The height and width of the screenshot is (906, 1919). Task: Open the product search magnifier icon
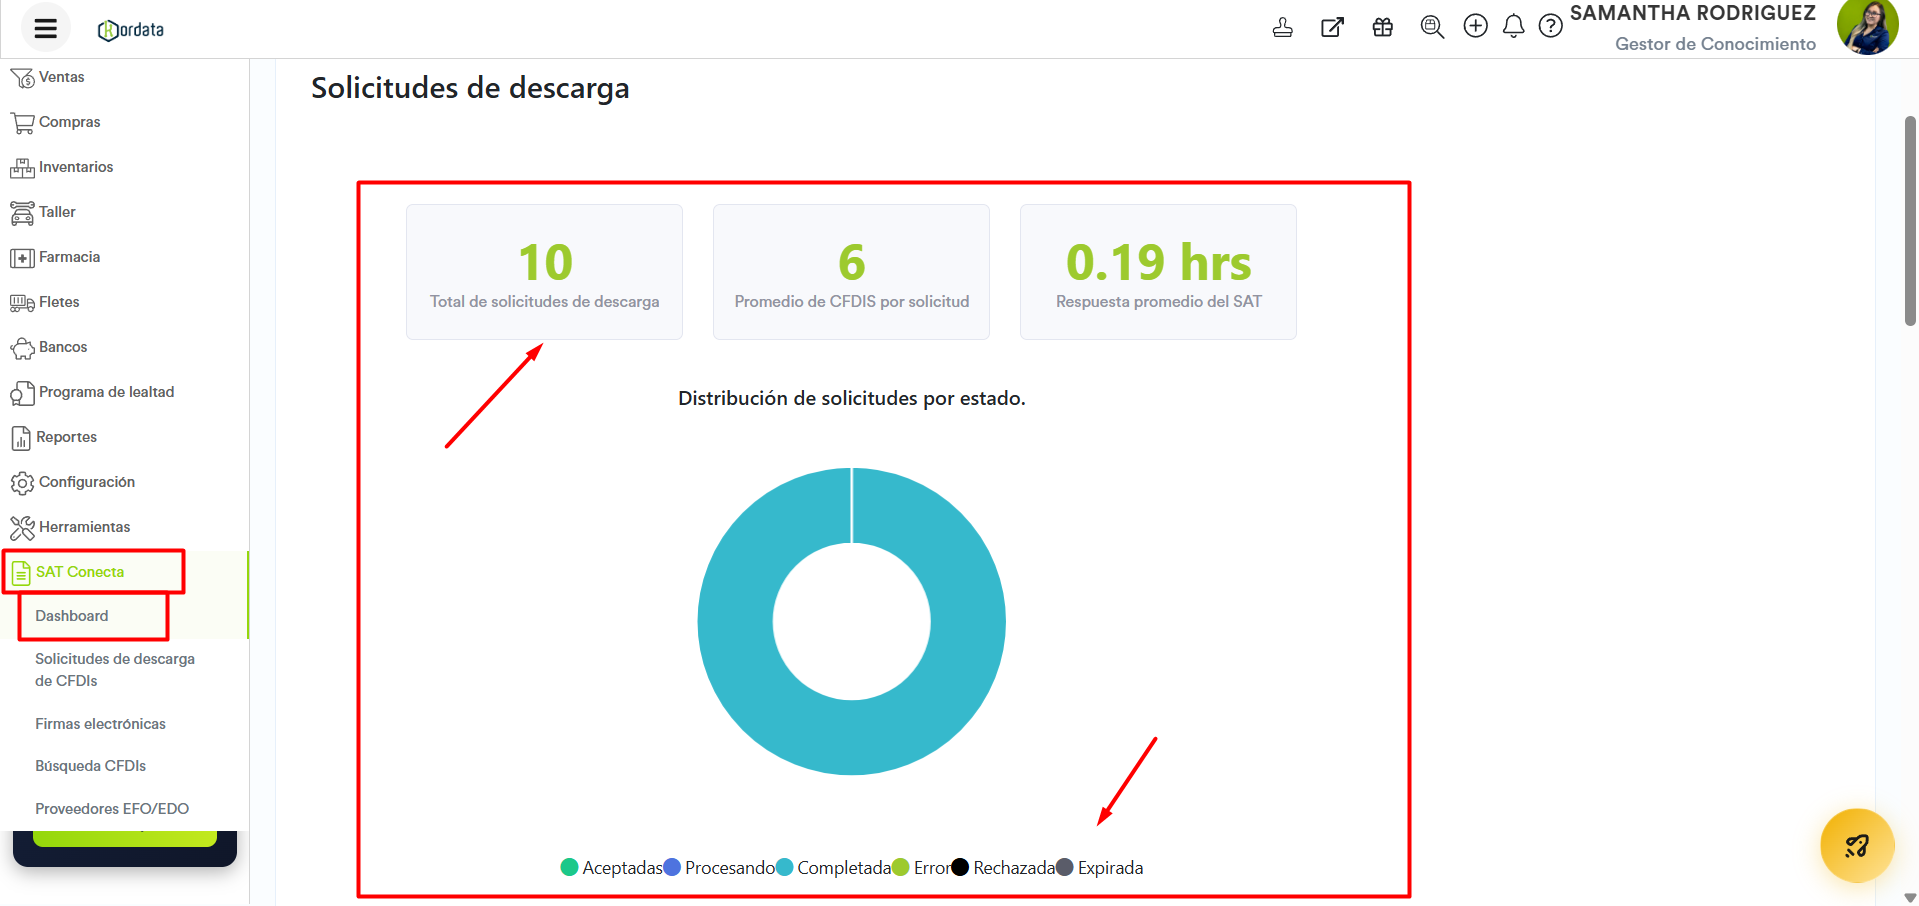[x=1432, y=27]
